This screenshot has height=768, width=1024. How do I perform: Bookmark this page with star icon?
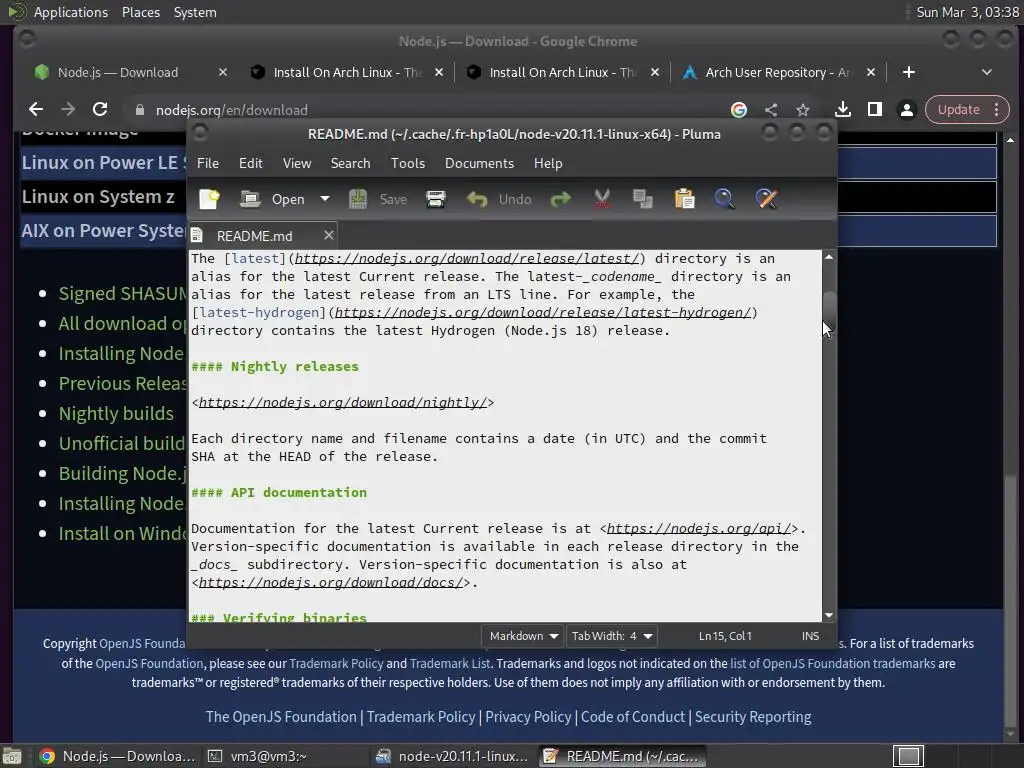click(x=803, y=110)
